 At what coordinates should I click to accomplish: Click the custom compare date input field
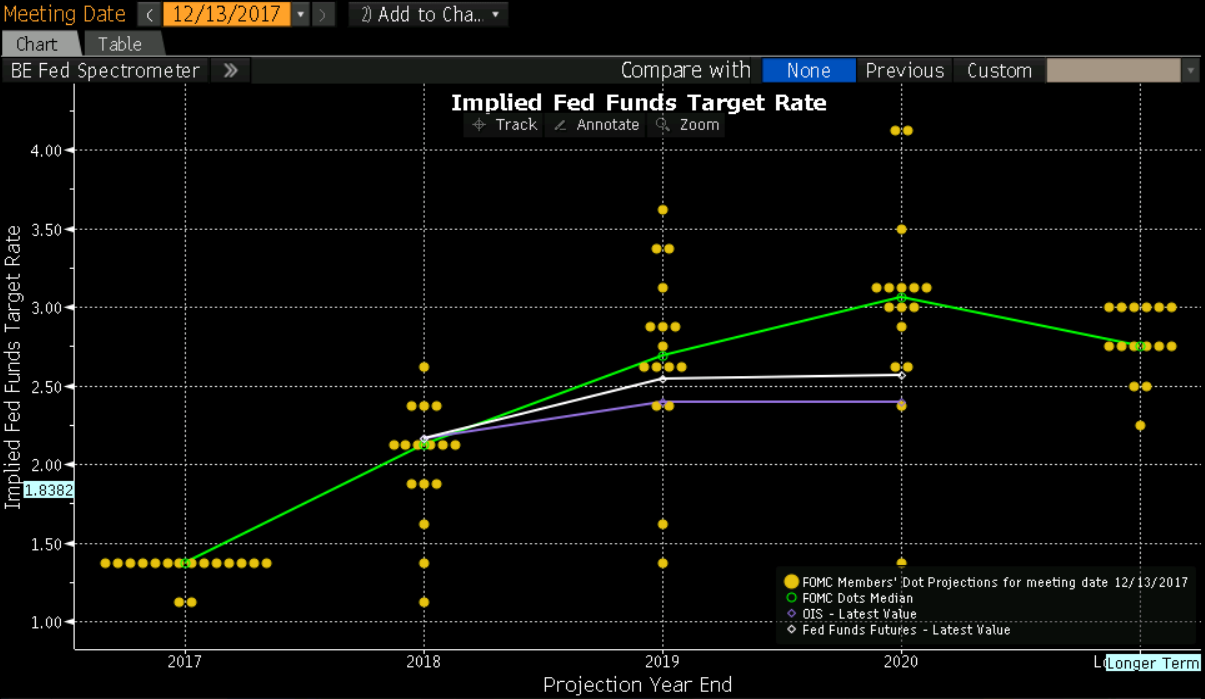[1113, 70]
